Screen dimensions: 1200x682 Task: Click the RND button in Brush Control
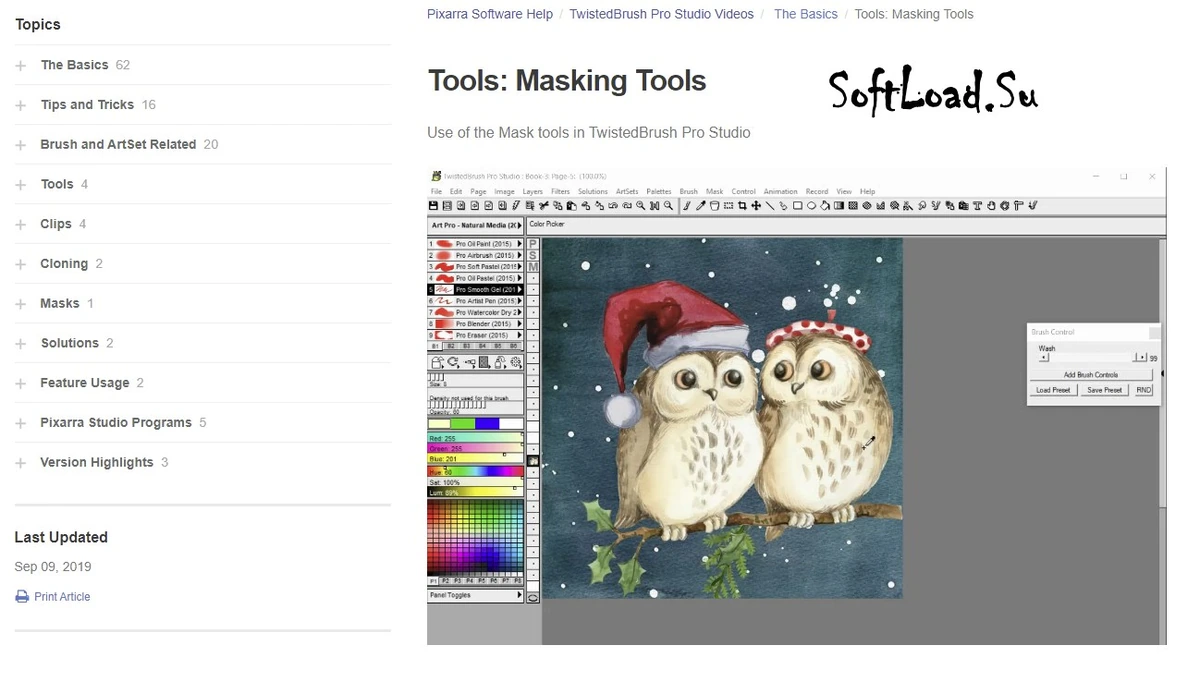click(1144, 390)
